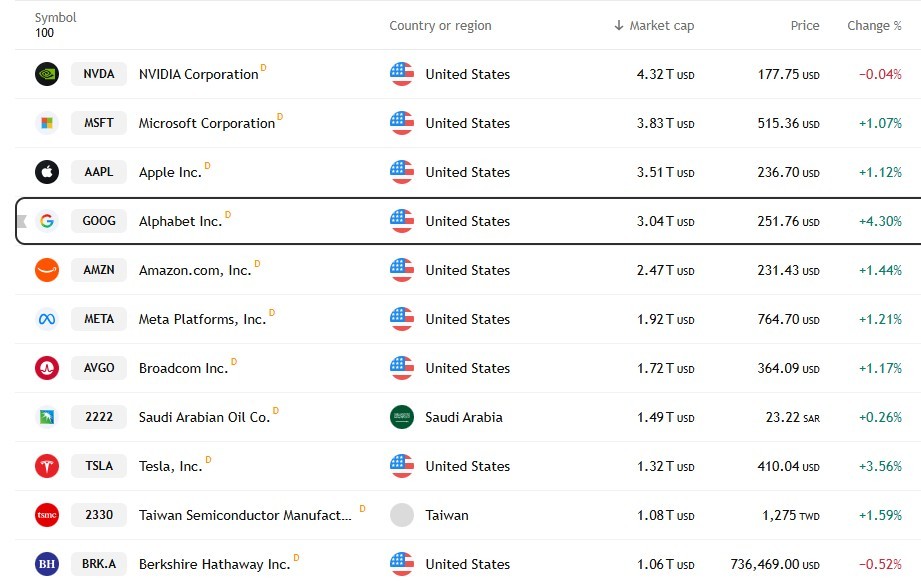Click the Tesla logo icon
921x586 pixels.
click(x=47, y=466)
